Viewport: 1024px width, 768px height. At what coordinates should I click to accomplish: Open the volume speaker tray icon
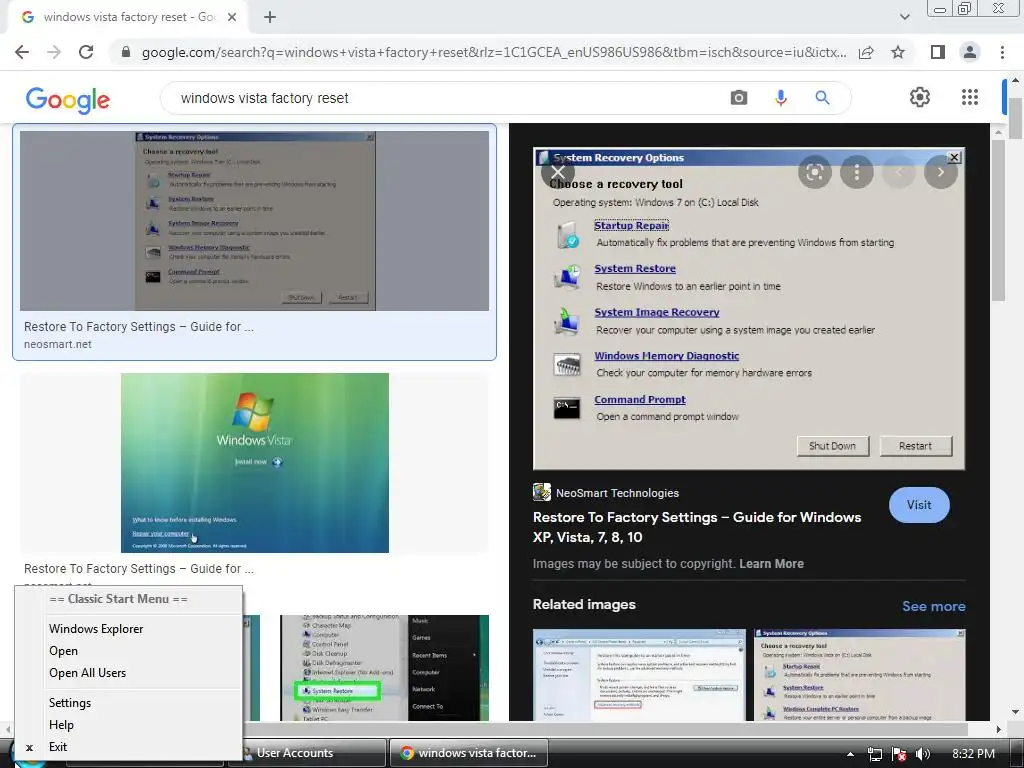[923, 754]
